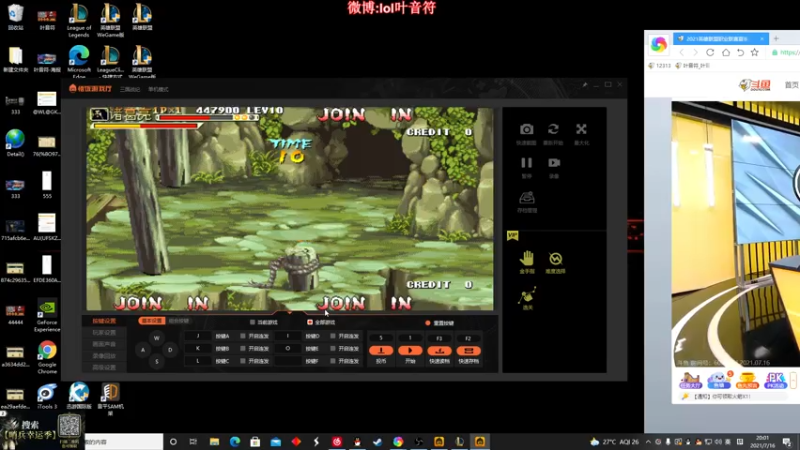
Task: Open new tab in browser window
Action: point(776,38)
